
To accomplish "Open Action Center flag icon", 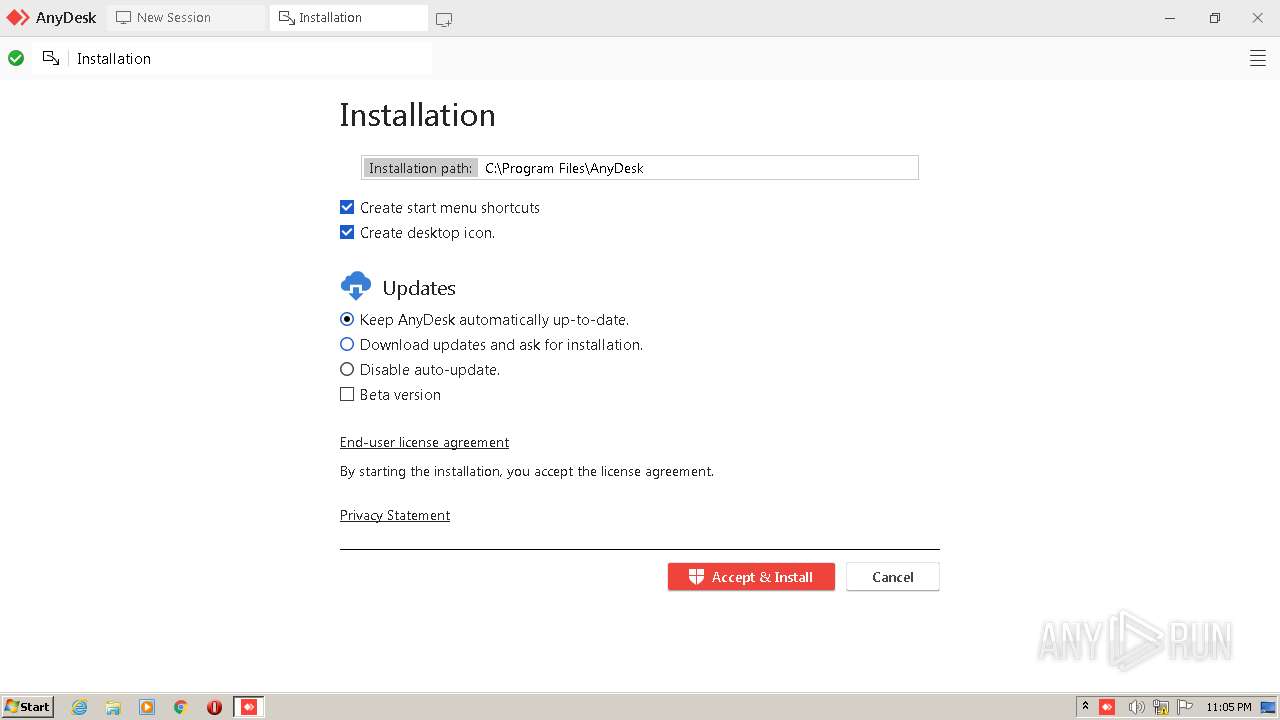I will coord(1185,707).
